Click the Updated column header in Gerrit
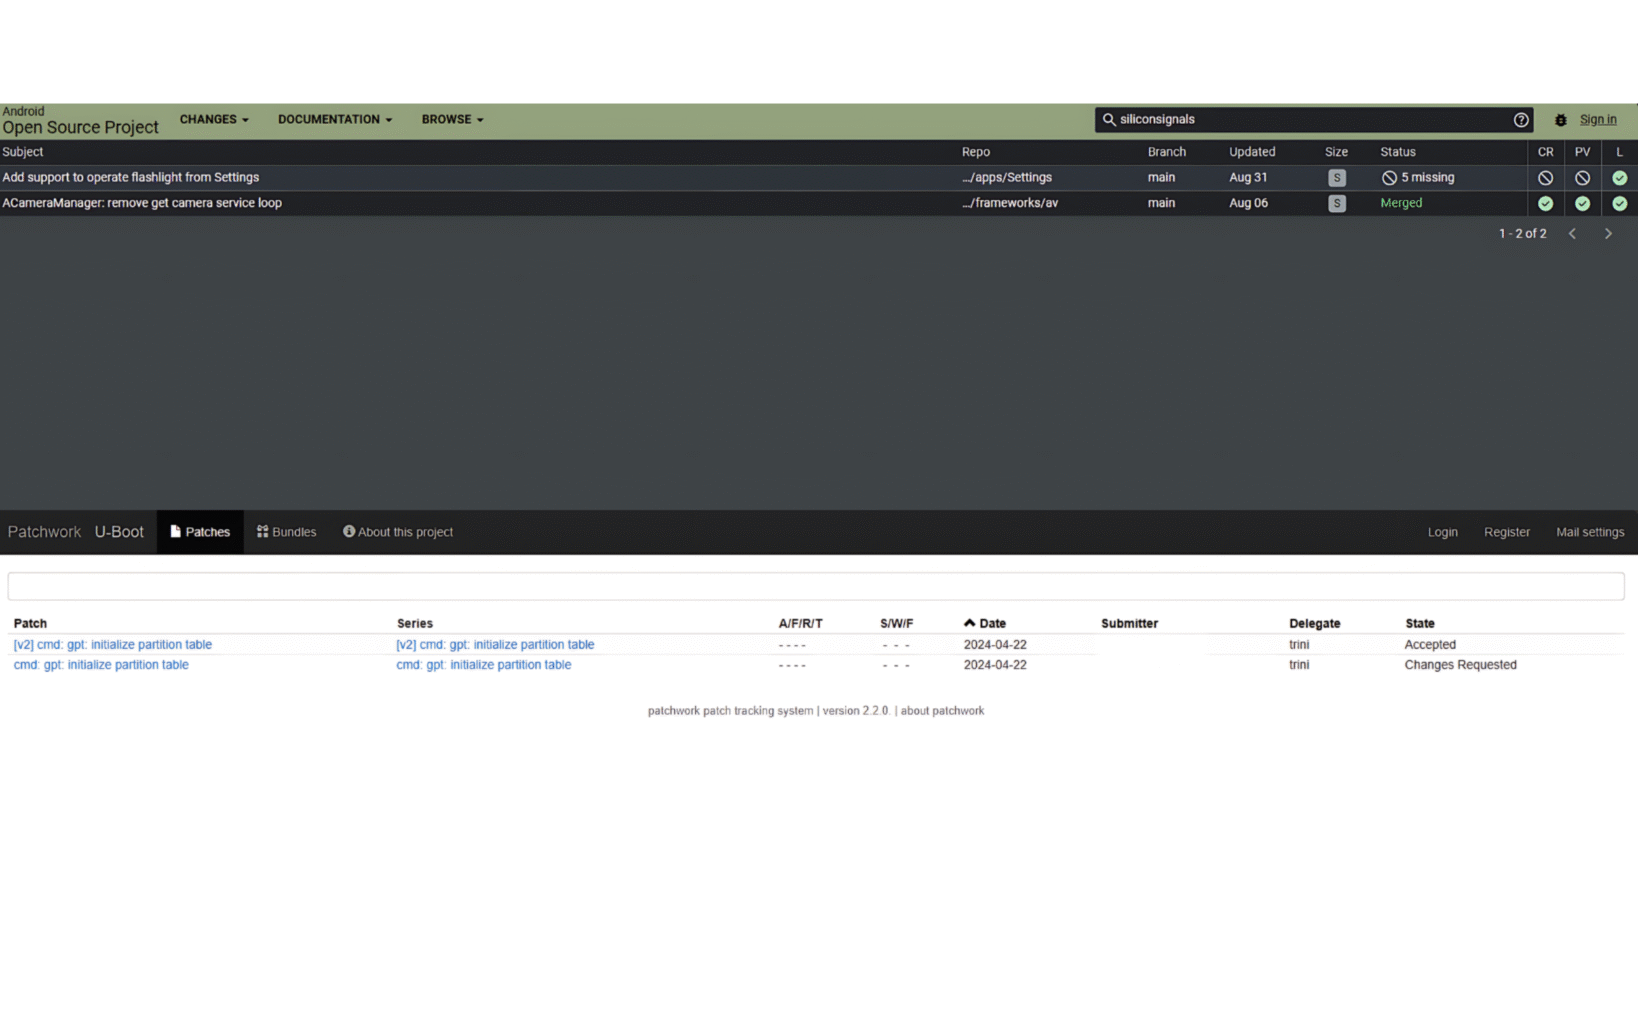Screen dimensions: 1638x1024 [x=1251, y=152]
